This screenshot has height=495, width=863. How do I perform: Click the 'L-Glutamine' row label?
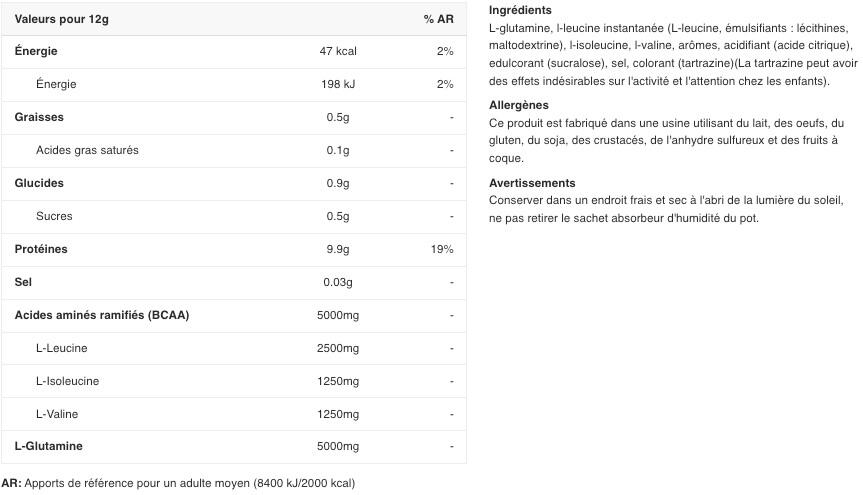point(49,446)
